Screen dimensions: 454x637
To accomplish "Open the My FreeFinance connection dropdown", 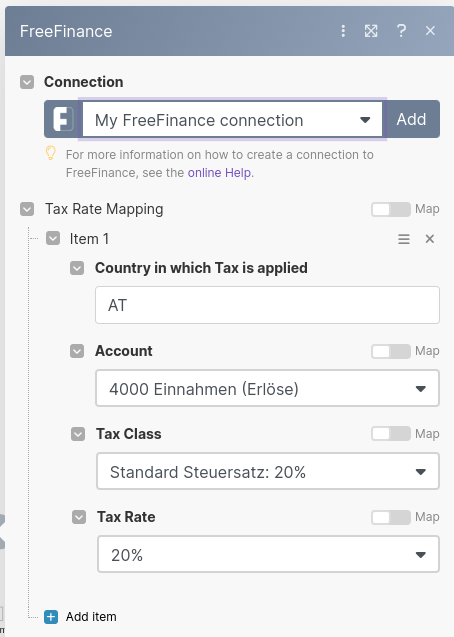I will pyautogui.click(x=232, y=119).
